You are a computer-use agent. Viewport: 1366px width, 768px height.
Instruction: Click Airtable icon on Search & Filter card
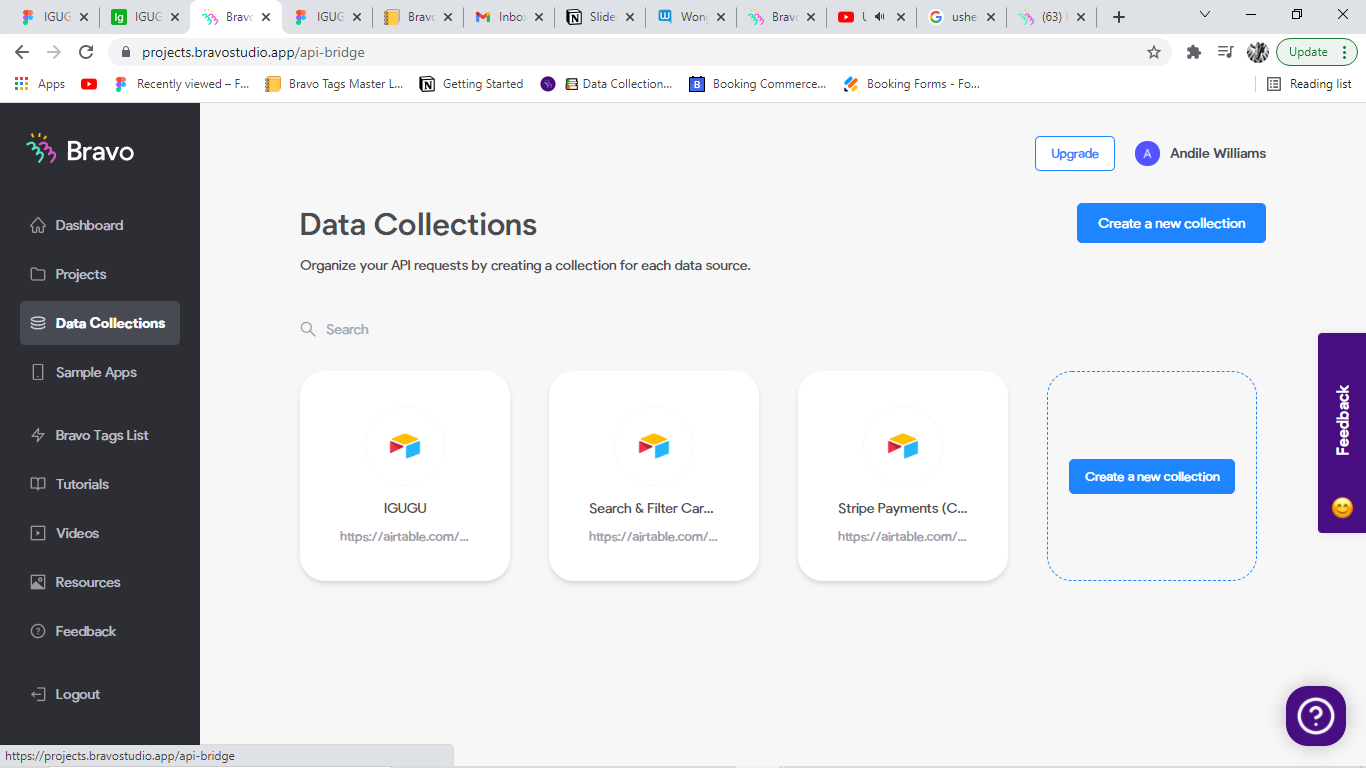[654, 446]
